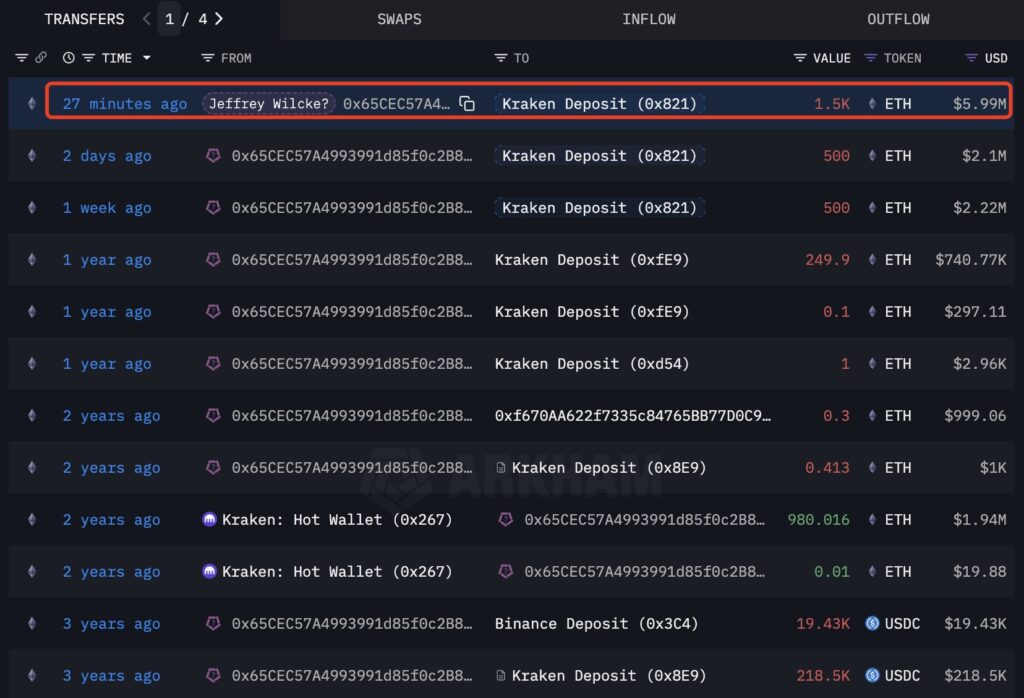Click Kraken logo in first Hot Wallet row
1024x698 pixels.
210,520
